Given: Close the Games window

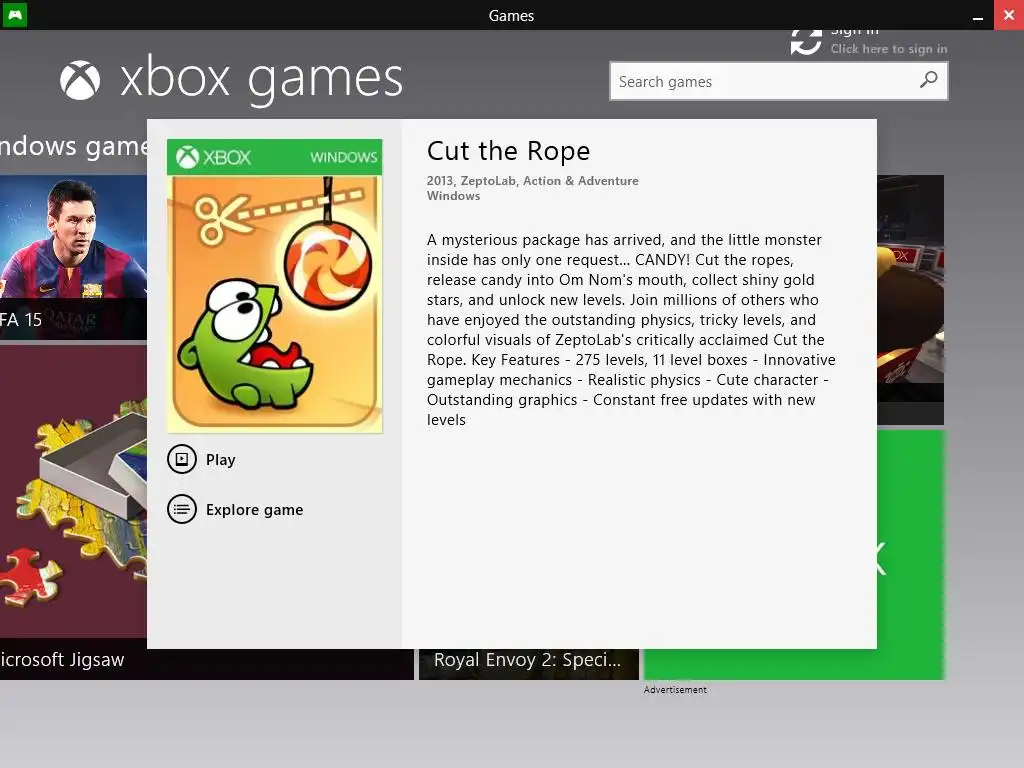Looking at the screenshot, I should (1009, 15).
